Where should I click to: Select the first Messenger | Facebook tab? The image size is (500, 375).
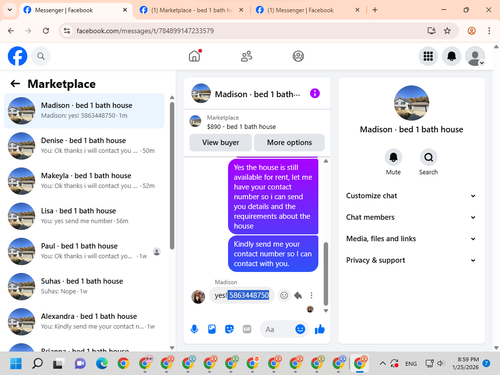click(x=75, y=10)
